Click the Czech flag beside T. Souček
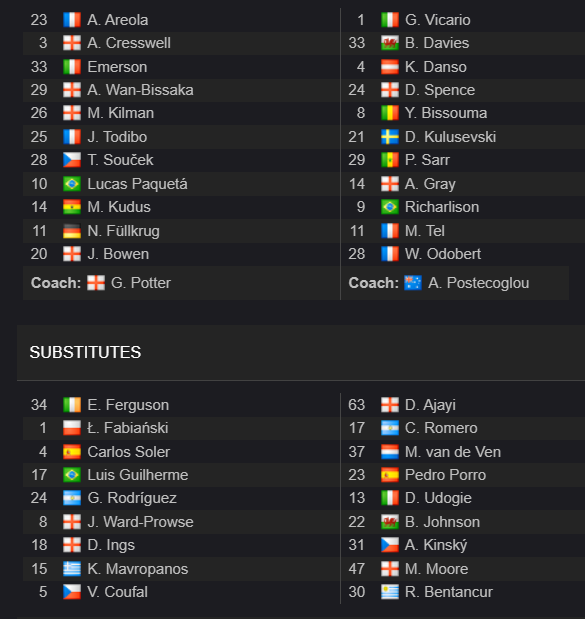The image size is (585, 619). point(72,160)
